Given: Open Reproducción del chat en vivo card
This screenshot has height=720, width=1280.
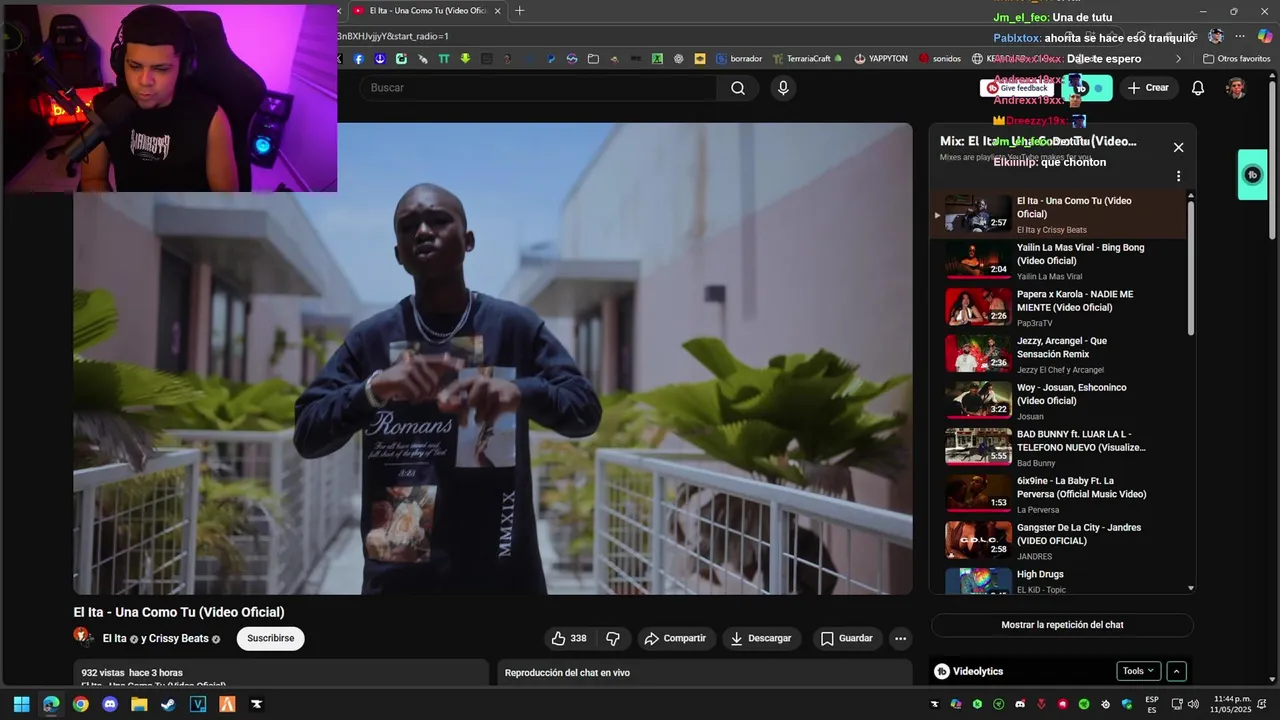Looking at the screenshot, I should point(705,673).
